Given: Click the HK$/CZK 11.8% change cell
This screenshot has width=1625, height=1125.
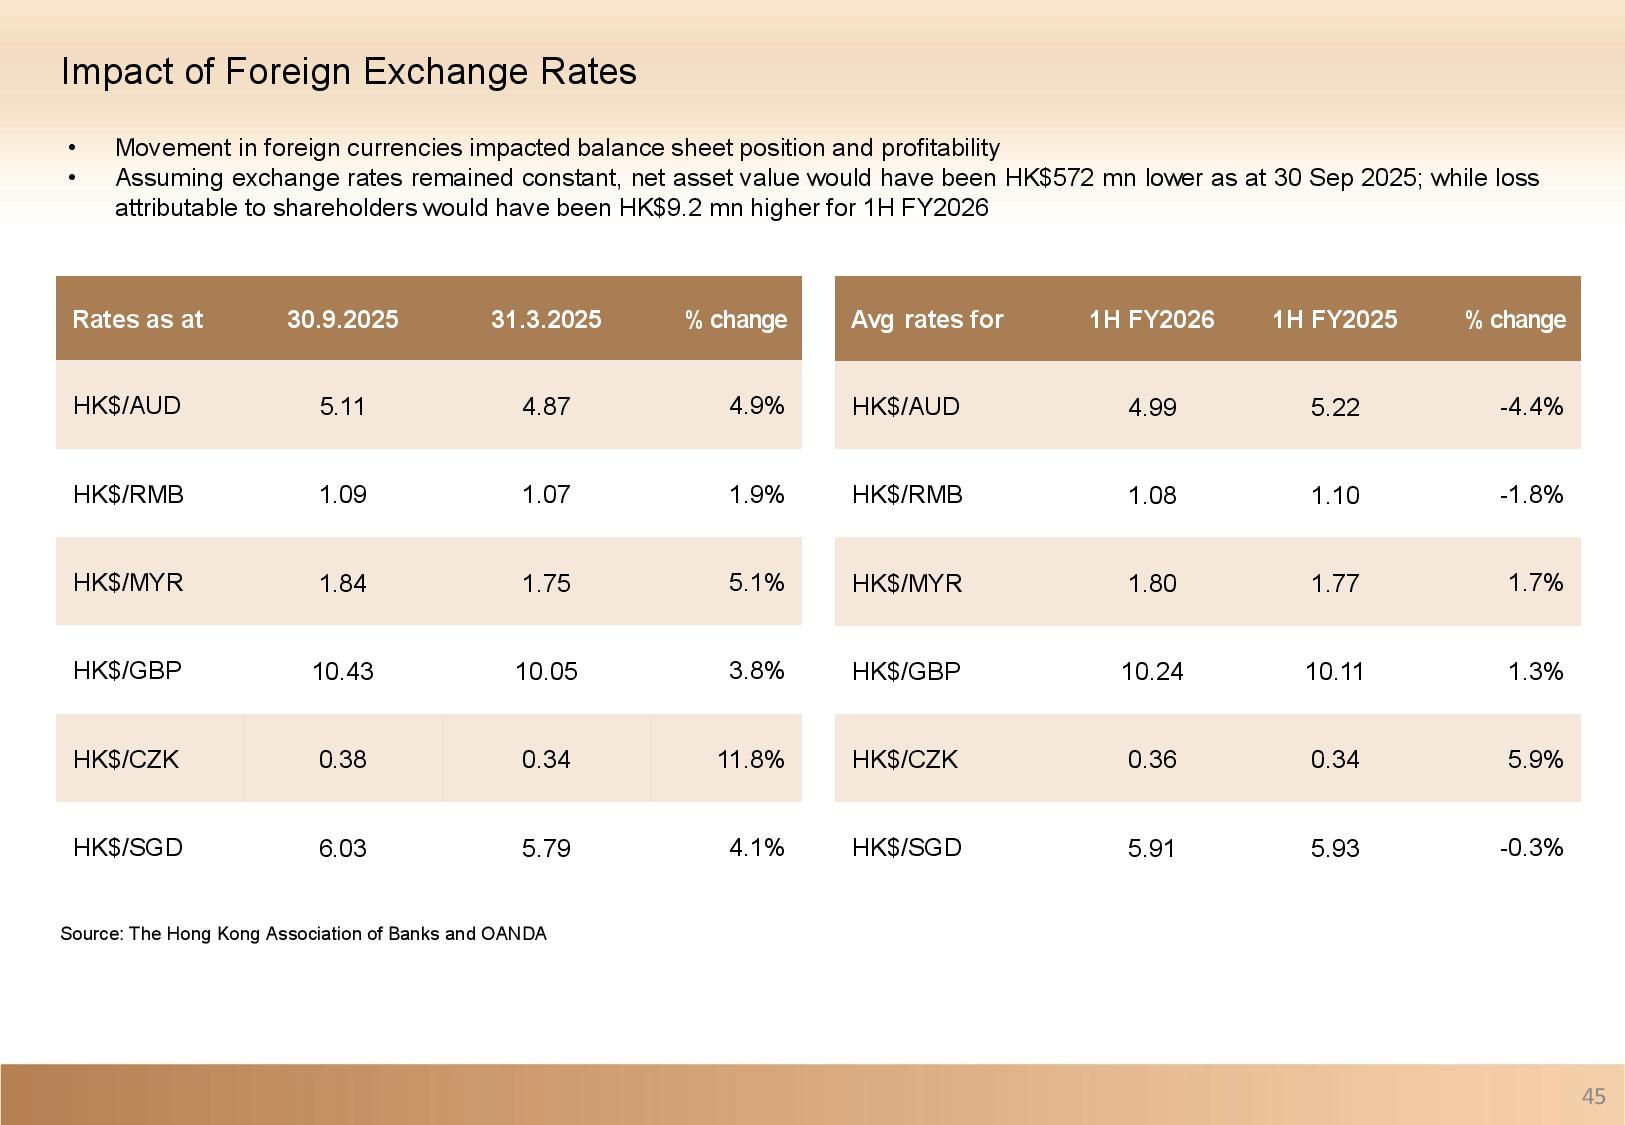Looking at the screenshot, I should [x=750, y=759].
